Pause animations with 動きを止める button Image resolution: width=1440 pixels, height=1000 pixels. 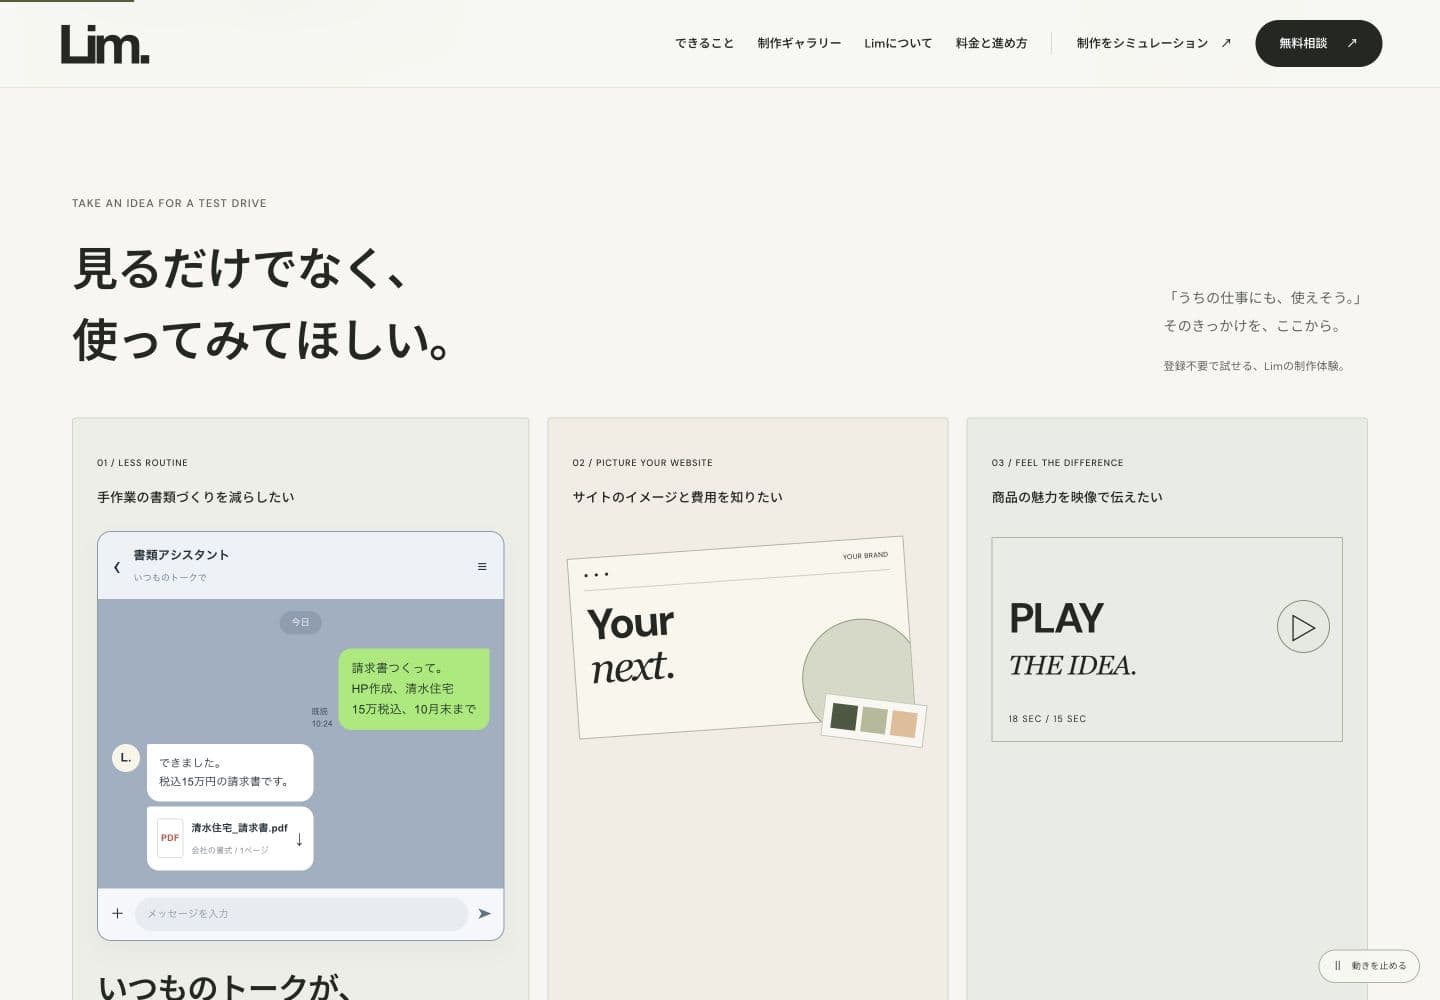[x=1369, y=966]
